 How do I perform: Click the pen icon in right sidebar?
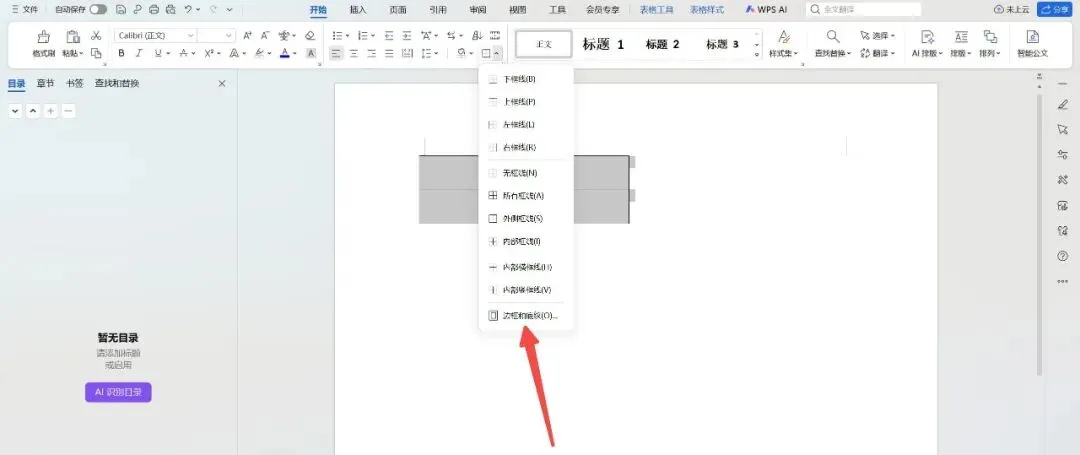tap(1062, 105)
